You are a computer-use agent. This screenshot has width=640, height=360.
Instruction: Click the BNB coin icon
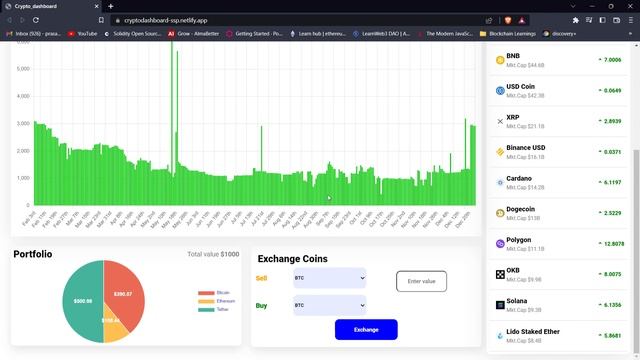(x=500, y=60)
